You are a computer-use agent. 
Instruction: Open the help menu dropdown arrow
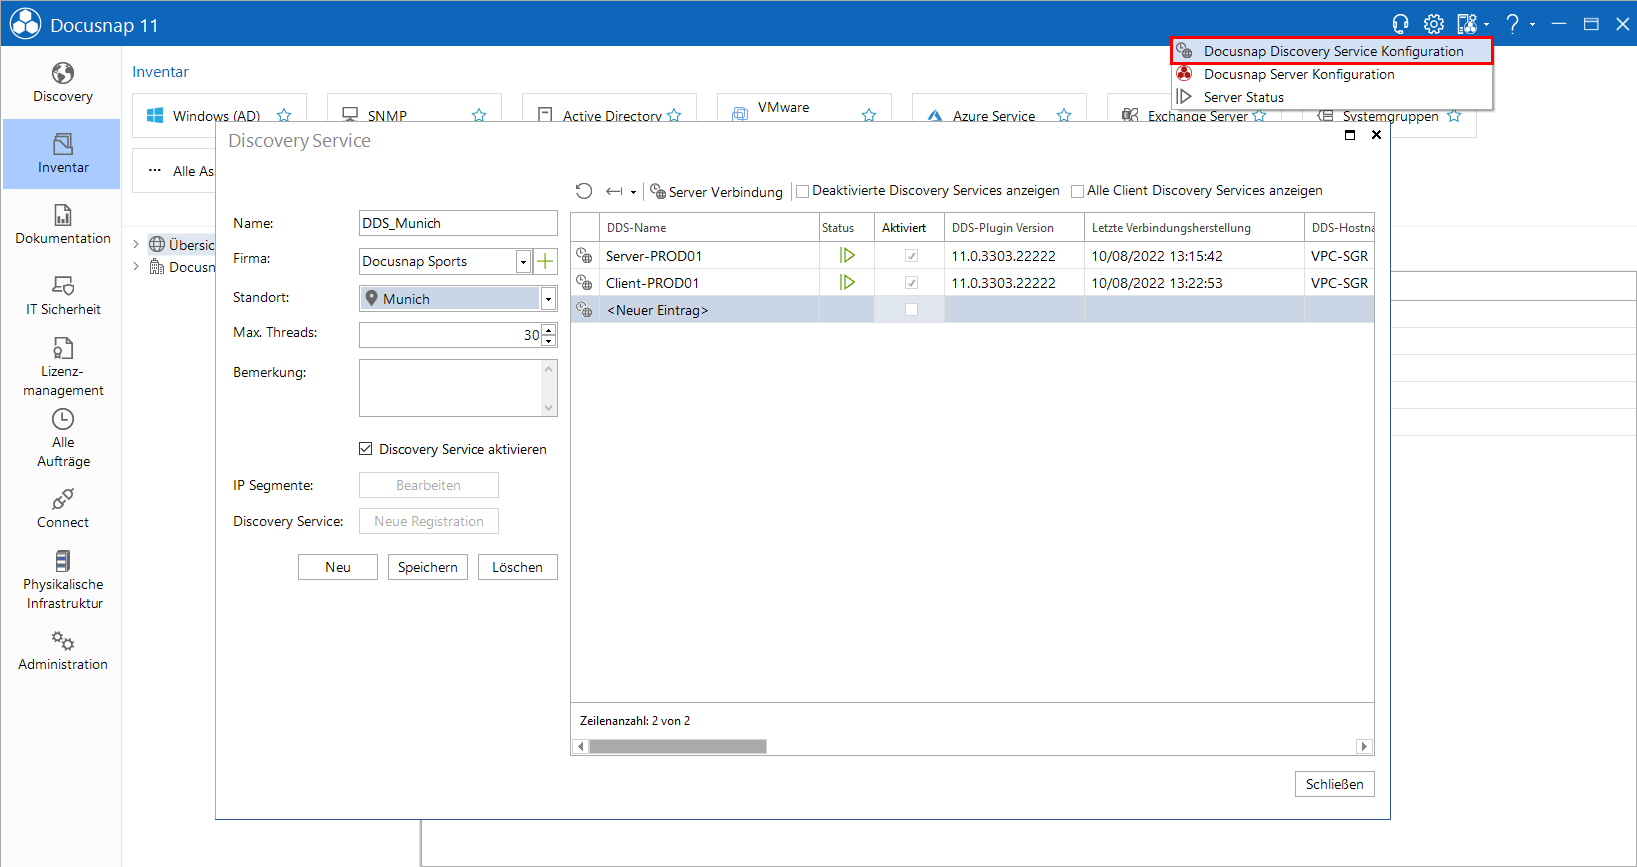[x=1532, y=24]
